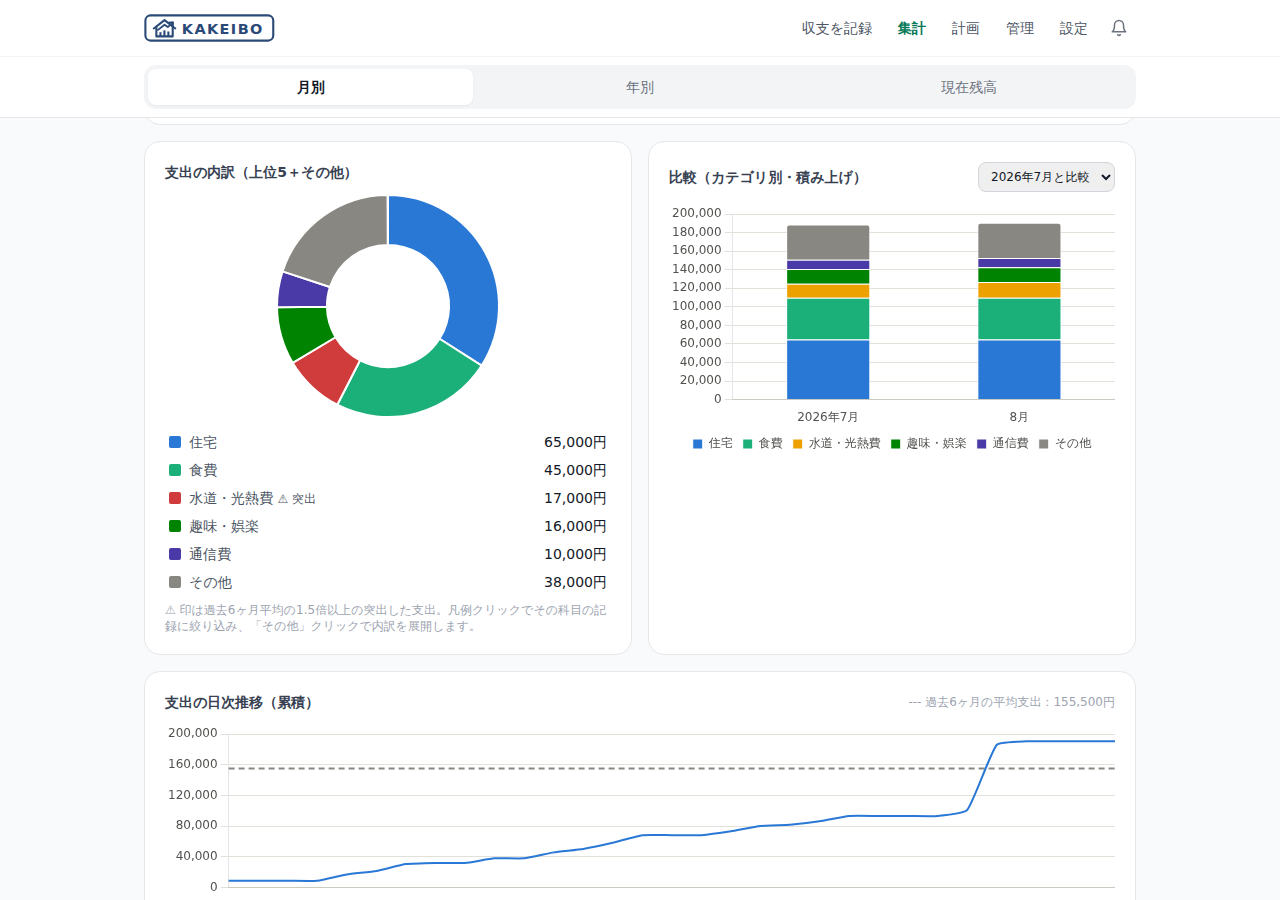
Task: Click the 16,000円 amount
Action: click(575, 526)
